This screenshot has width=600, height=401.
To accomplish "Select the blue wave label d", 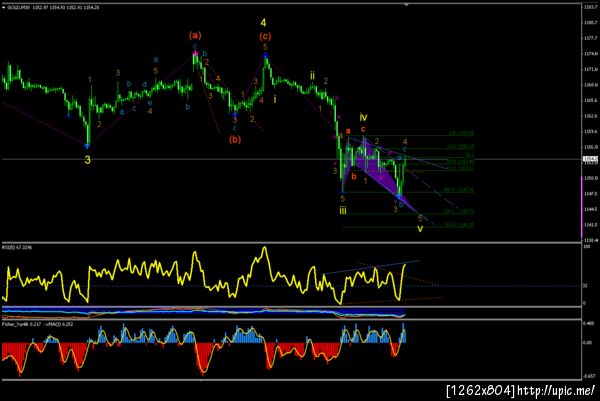I will click(x=144, y=85).
